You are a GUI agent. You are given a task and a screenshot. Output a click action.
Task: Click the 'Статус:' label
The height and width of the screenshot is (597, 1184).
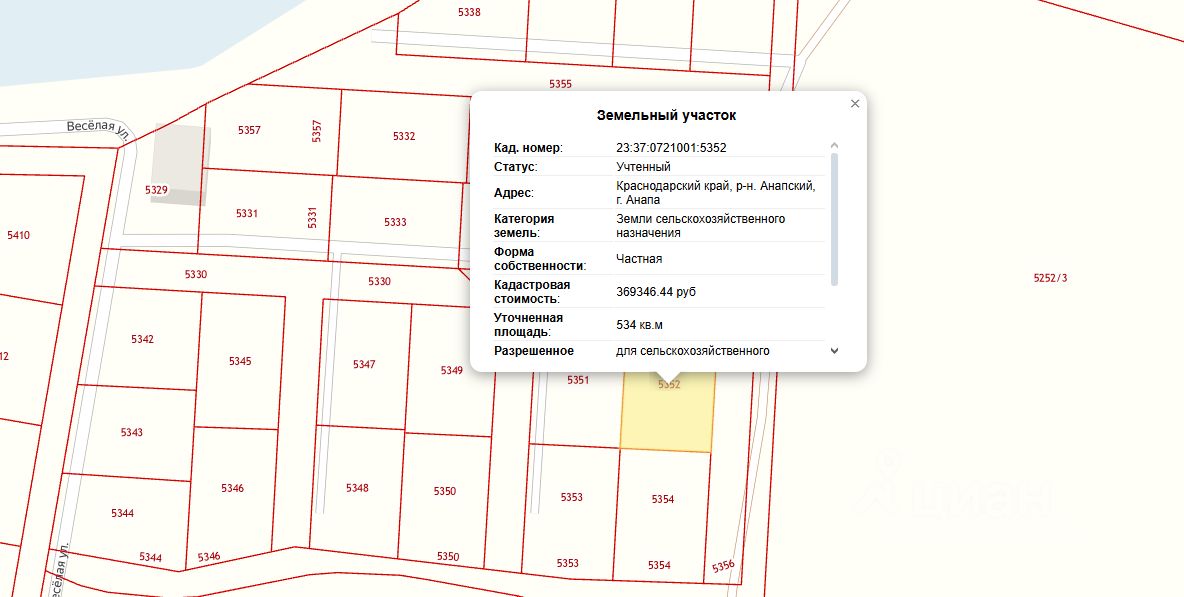pos(516,167)
